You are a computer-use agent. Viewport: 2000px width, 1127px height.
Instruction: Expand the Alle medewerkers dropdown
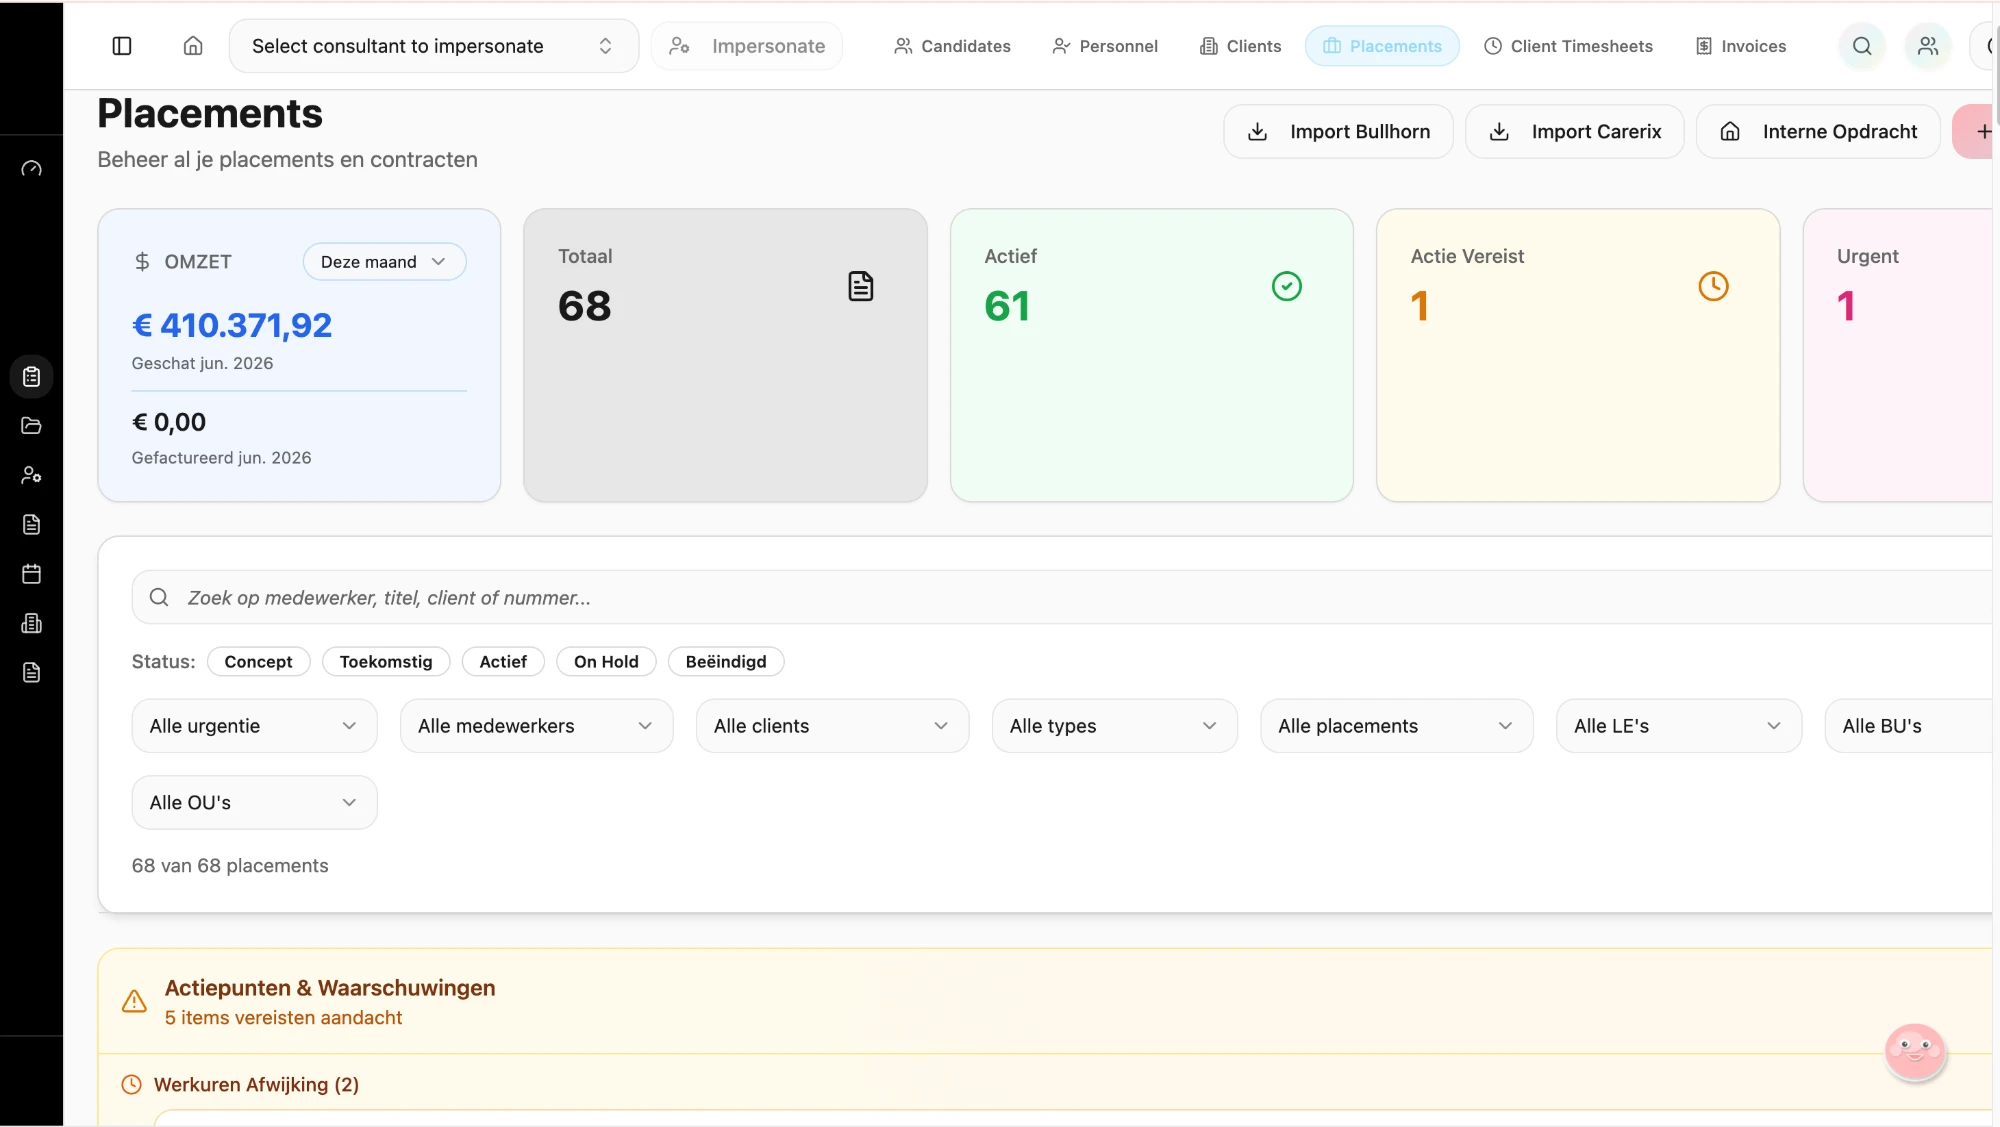tap(536, 726)
